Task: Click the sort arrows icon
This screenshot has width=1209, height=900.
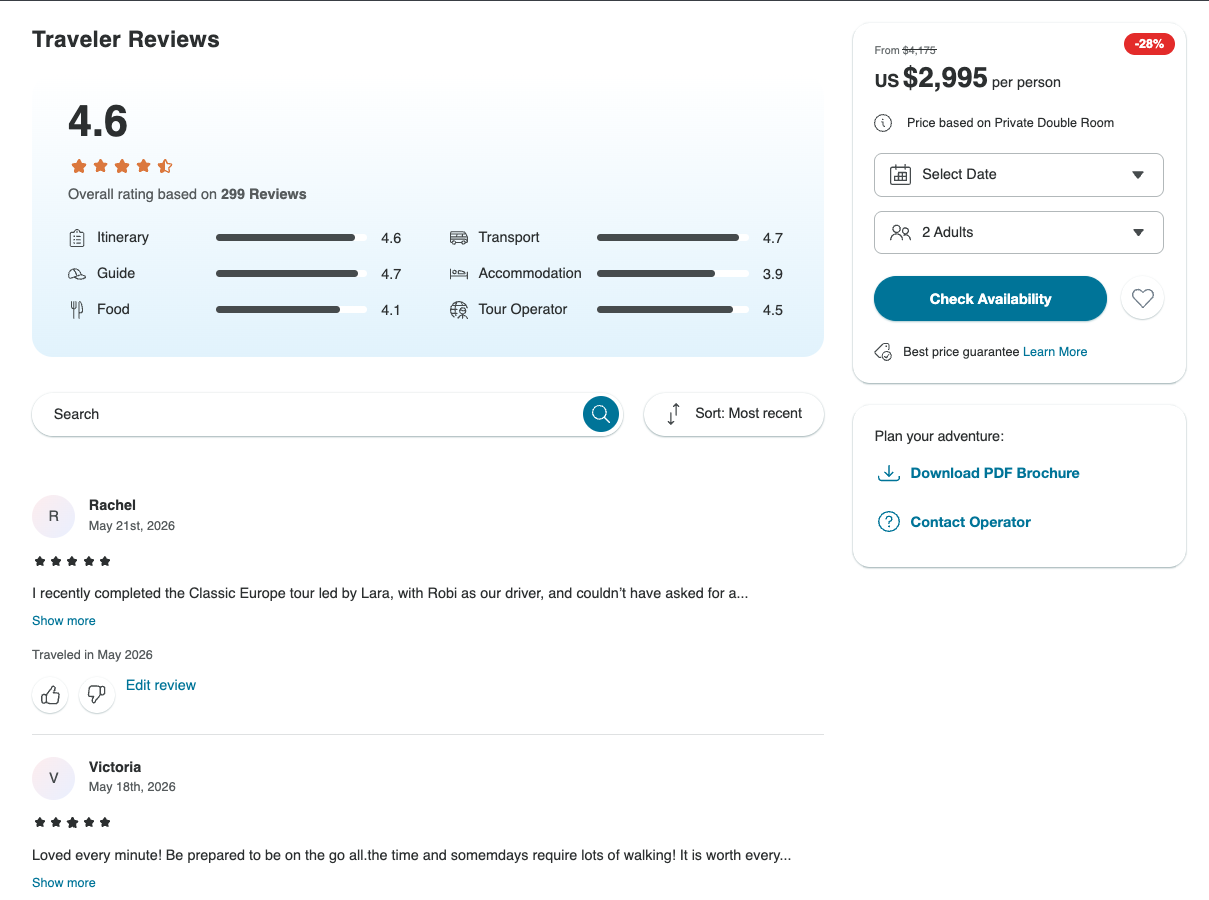Action: (x=674, y=413)
